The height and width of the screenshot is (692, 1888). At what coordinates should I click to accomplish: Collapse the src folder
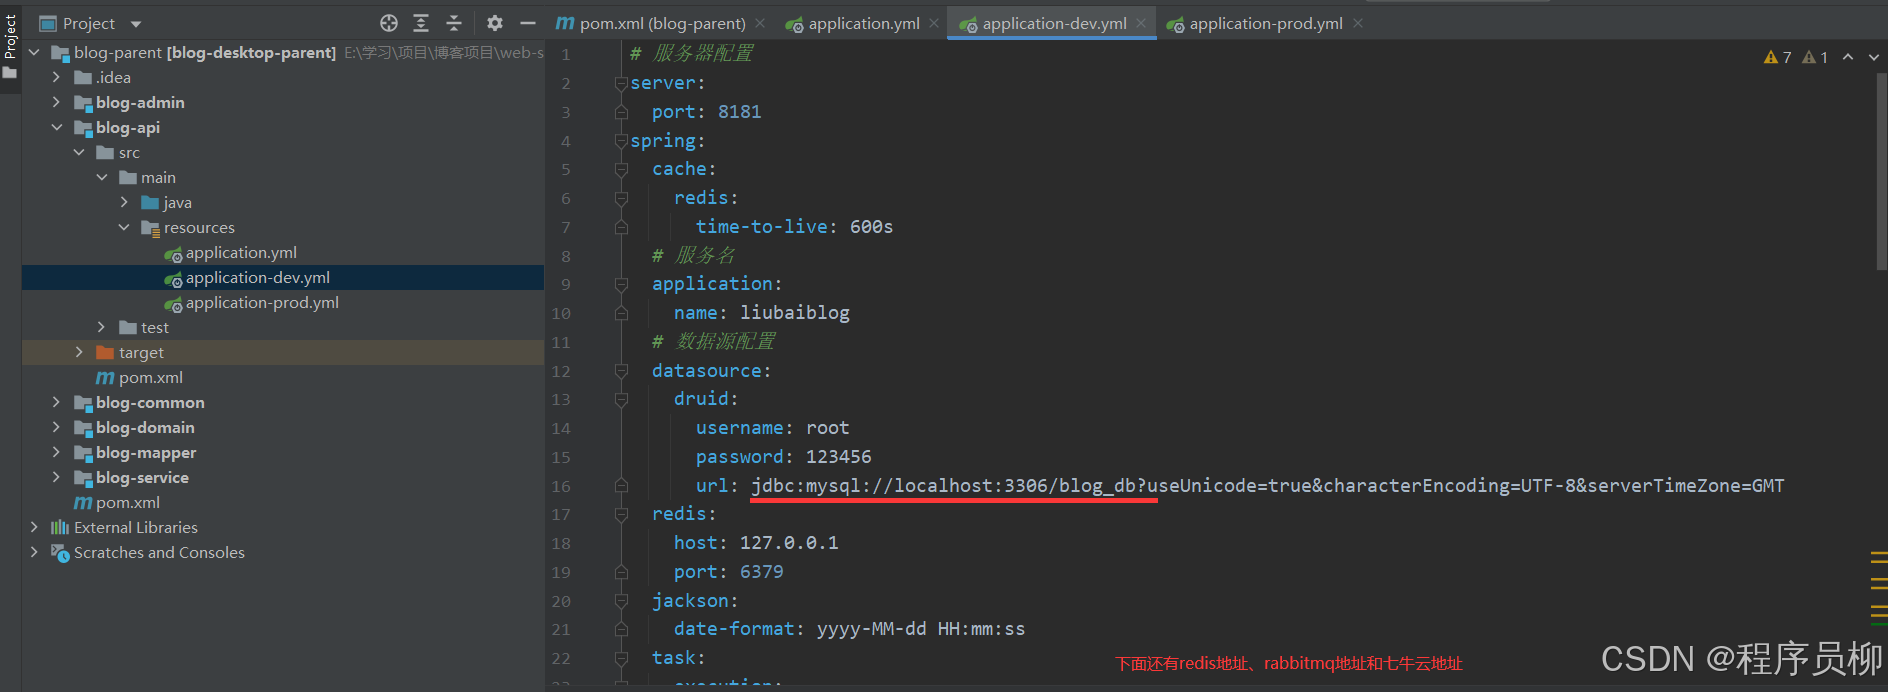[79, 152]
